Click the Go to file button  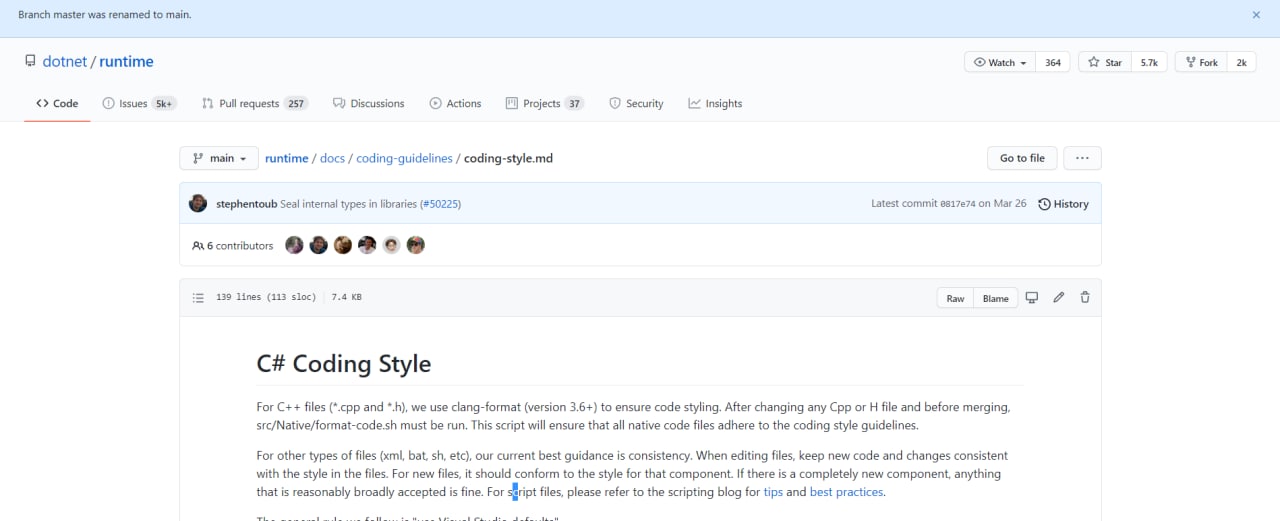click(x=1022, y=158)
